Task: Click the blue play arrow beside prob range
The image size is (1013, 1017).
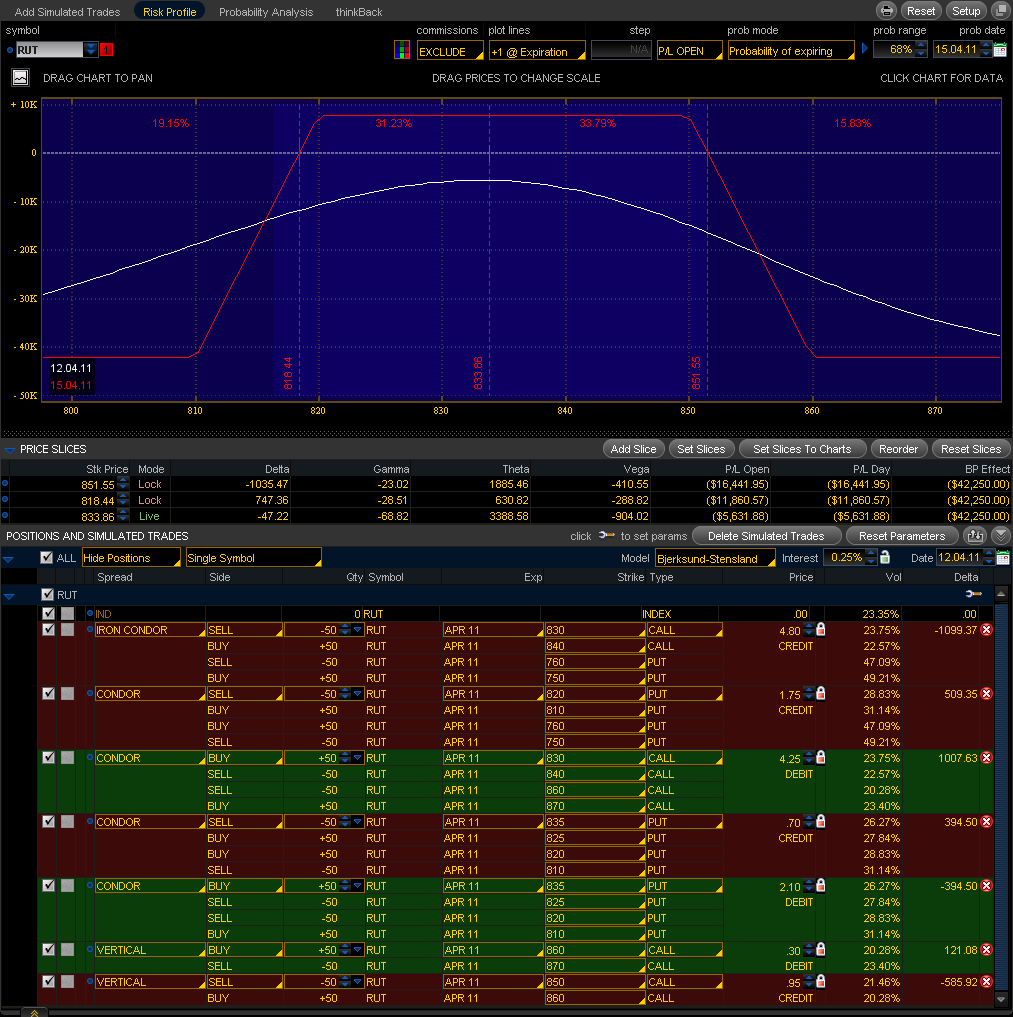Action: pos(864,49)
